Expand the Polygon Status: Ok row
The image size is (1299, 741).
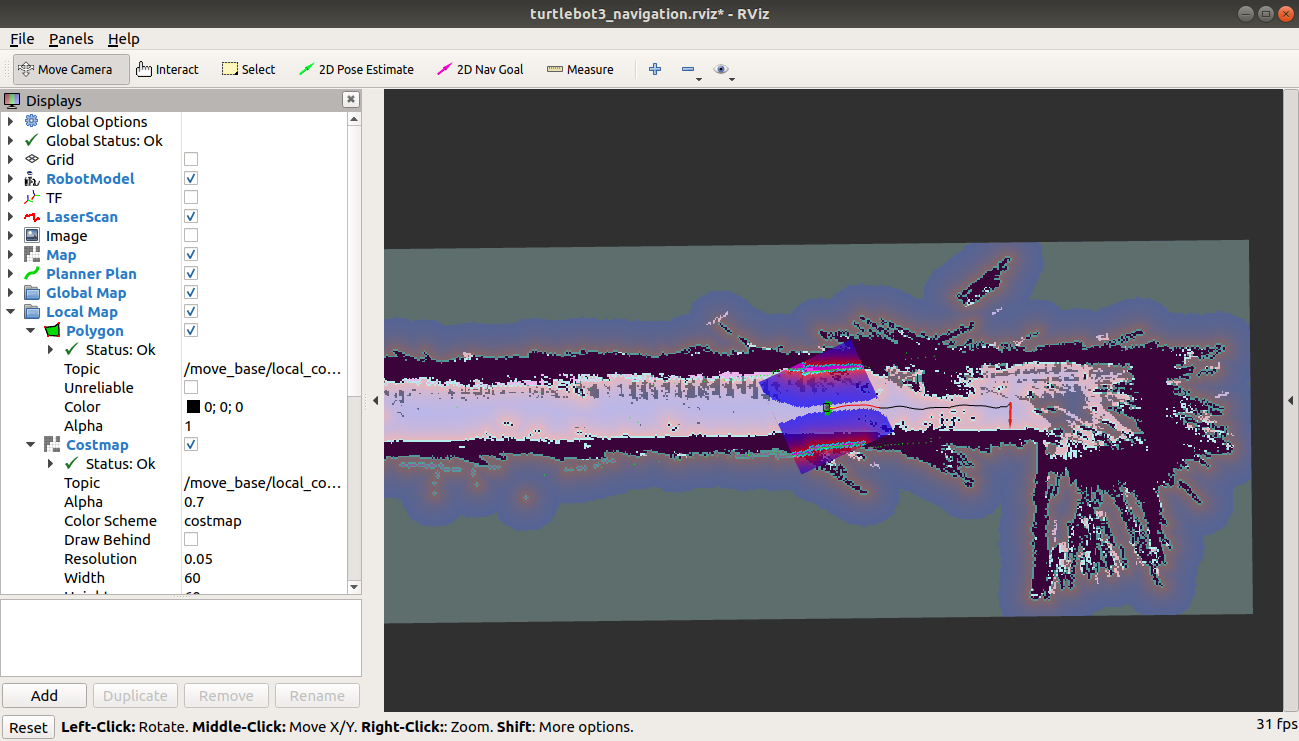pos(51,349)
